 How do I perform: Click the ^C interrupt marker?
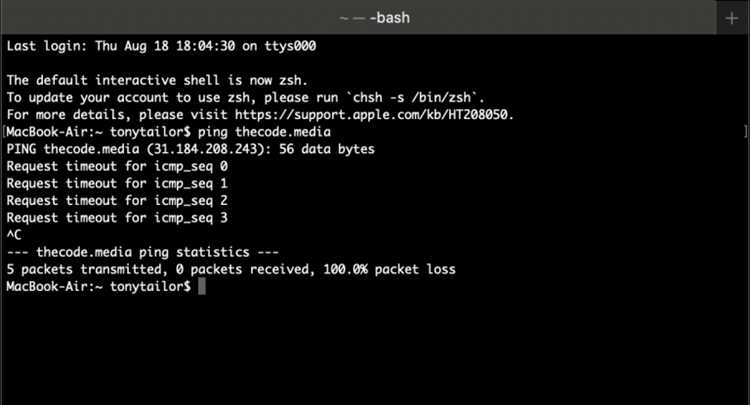click(x=14, y=235)
